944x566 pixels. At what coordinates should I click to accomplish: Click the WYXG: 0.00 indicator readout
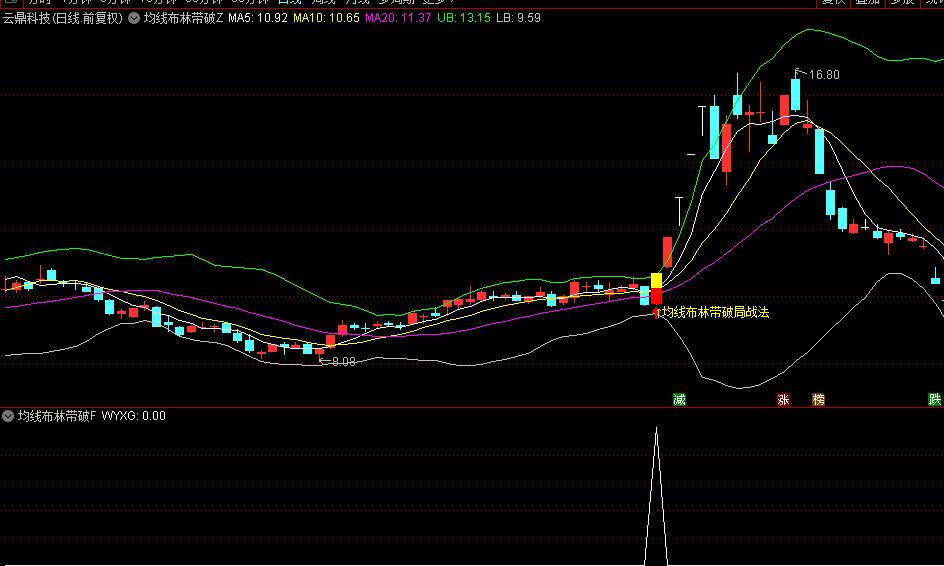(x=134, y=416)
